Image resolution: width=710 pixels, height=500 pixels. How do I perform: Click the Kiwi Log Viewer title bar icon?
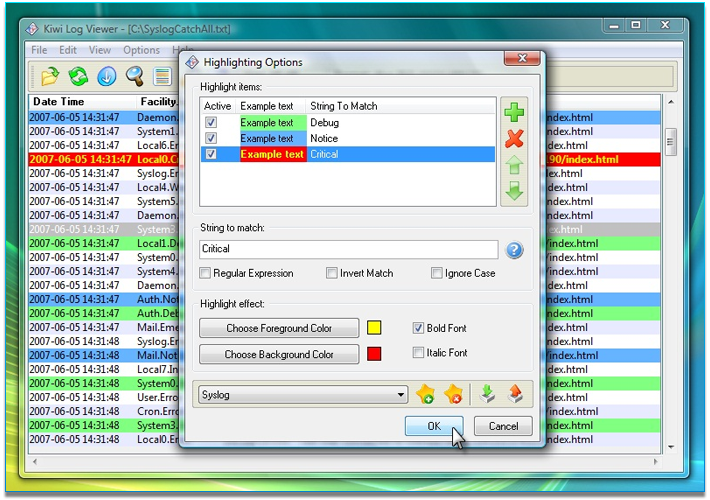(x=32, y=29)
